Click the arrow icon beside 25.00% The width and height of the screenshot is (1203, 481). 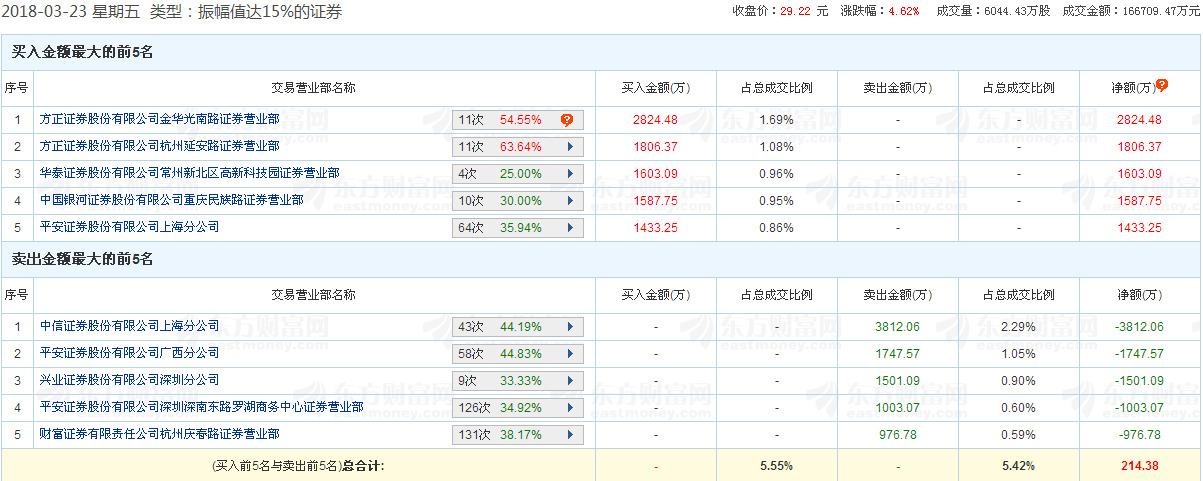569,174
